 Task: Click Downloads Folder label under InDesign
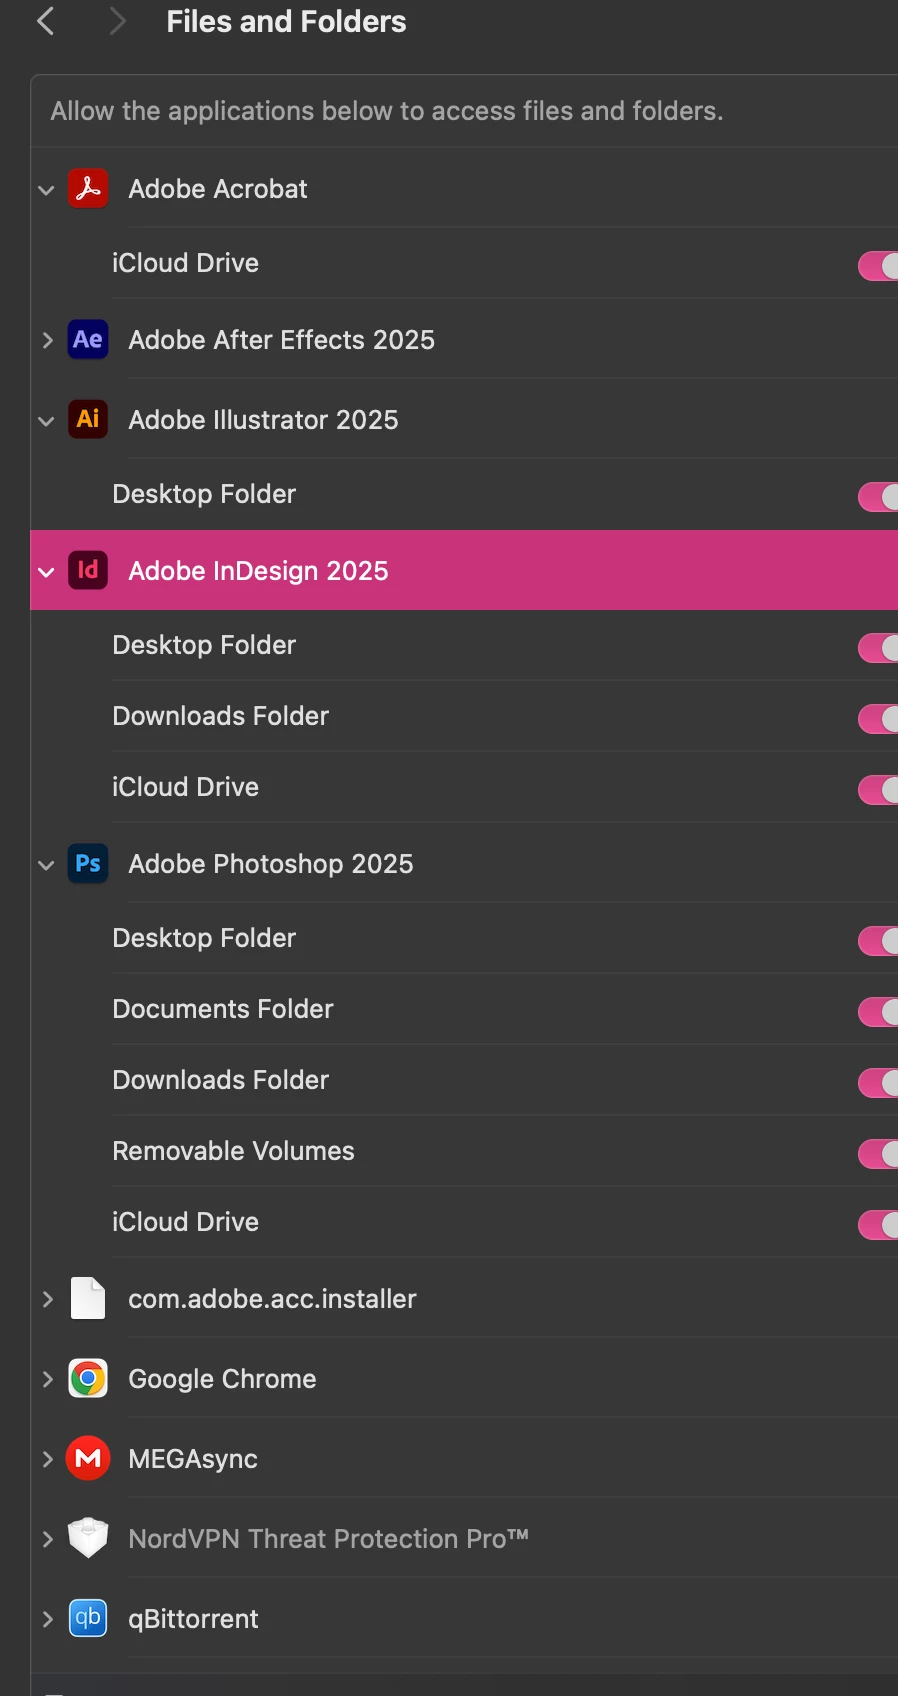click(x=220, y=716)
